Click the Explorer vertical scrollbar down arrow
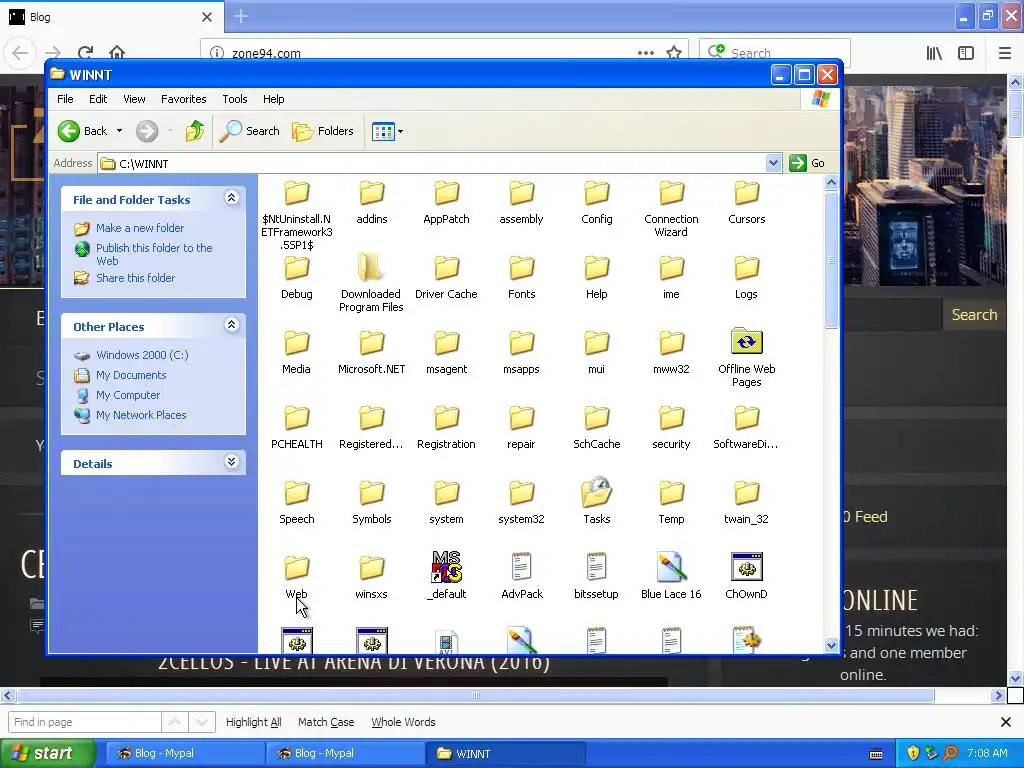 point(831,645)
